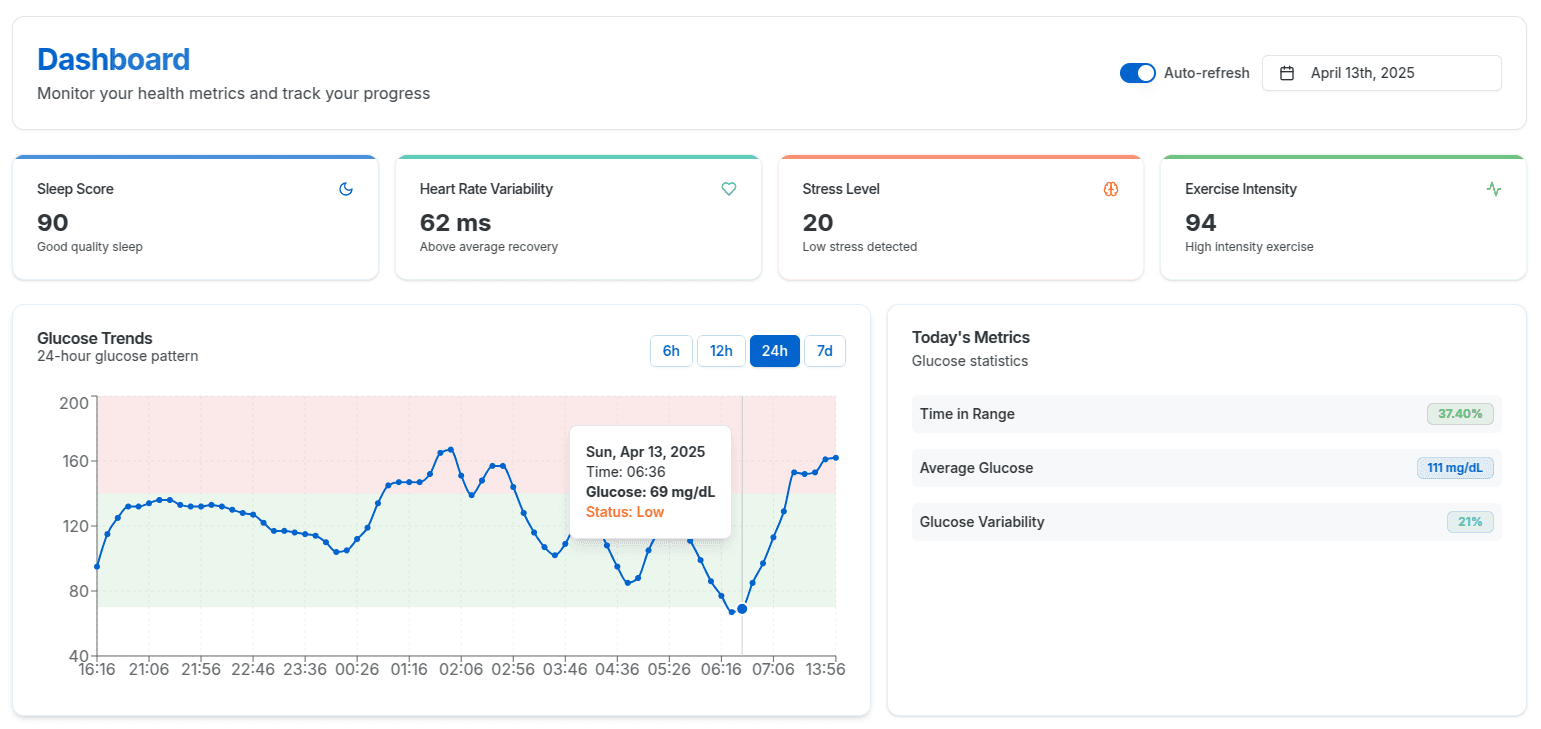Select the 24h time range button
1541x729 pixels.
click(774, 351)
